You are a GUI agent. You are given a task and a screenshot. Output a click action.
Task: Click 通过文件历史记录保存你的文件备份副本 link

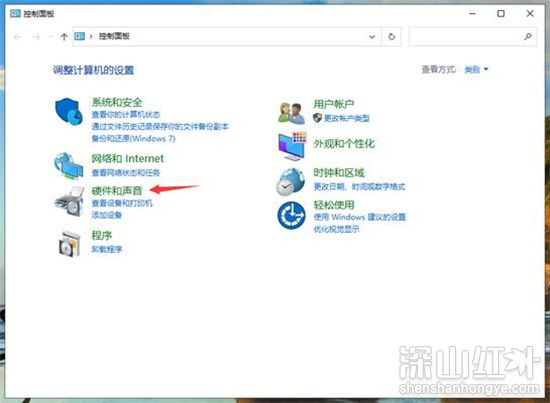click(160, 126)
